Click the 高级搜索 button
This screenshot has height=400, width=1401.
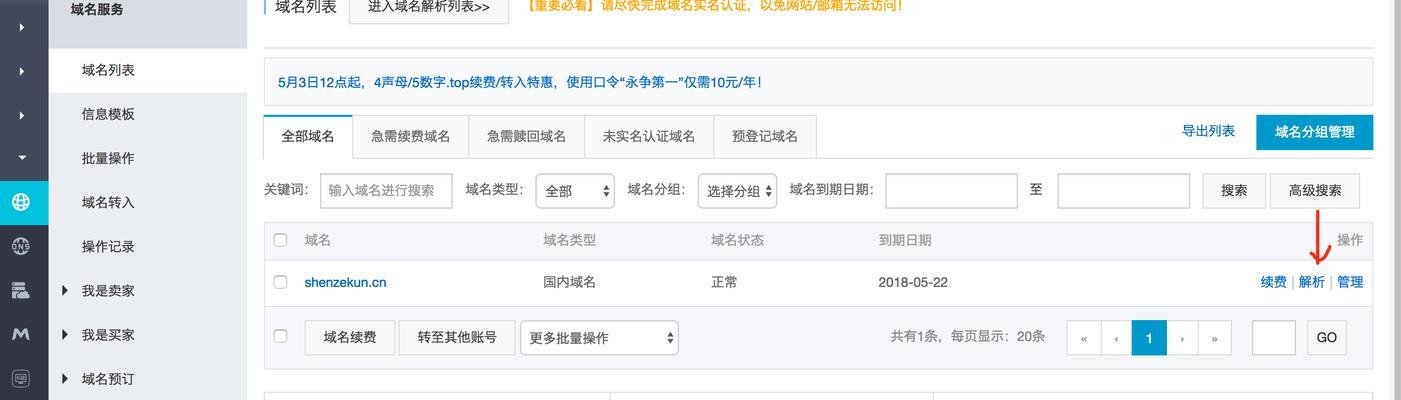(x=1314, y=190)
